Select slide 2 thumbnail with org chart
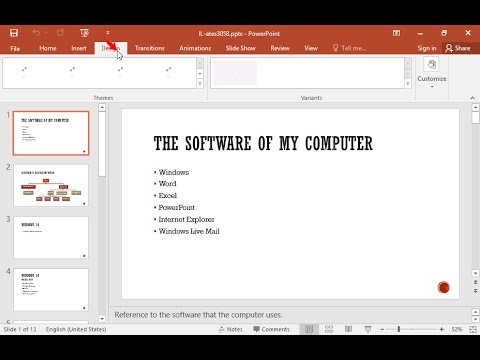Viewport: 480px width, 360px height. (51, 185)
